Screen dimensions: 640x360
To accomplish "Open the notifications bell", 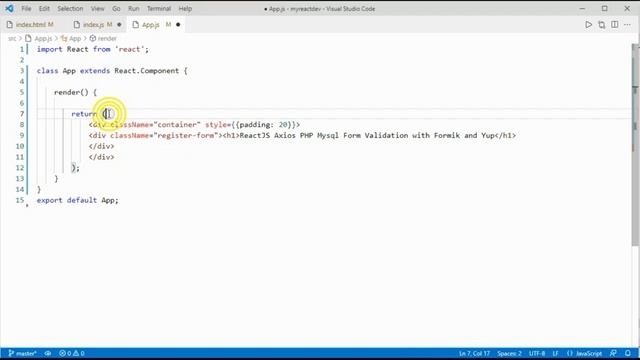I will 628,353.
